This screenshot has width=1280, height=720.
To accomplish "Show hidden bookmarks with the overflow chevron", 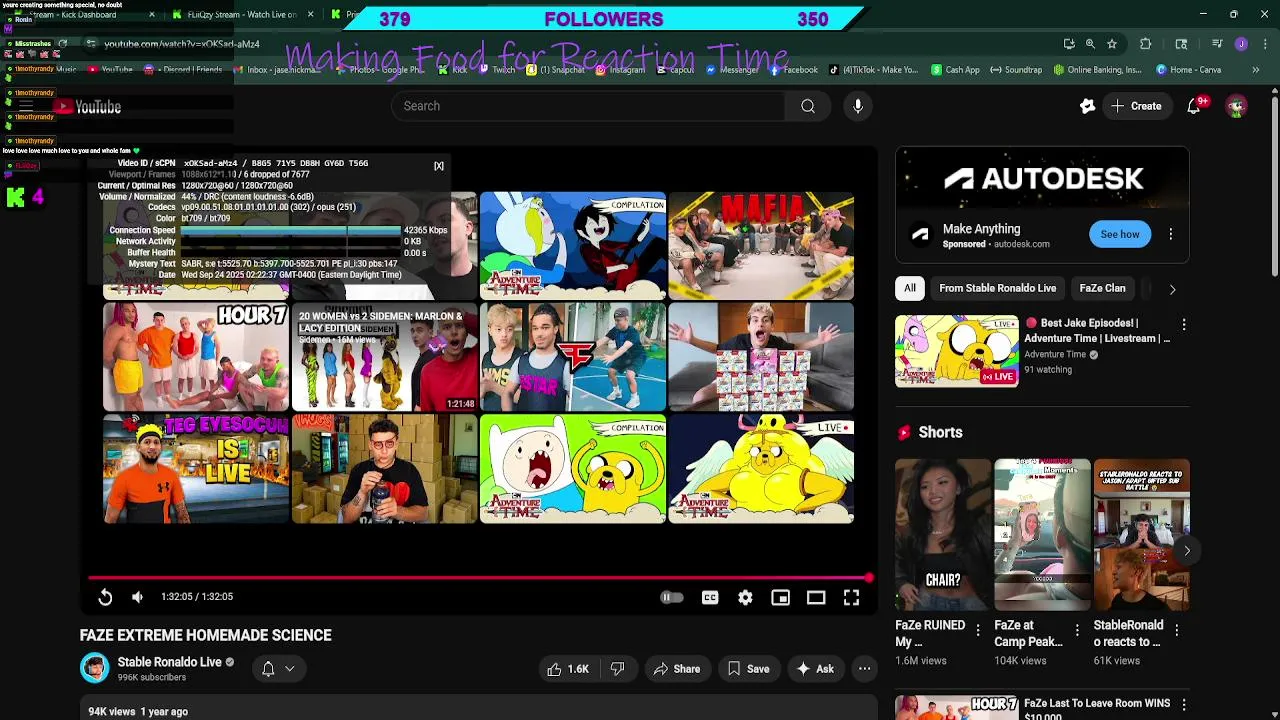I will click(1256, 70).
